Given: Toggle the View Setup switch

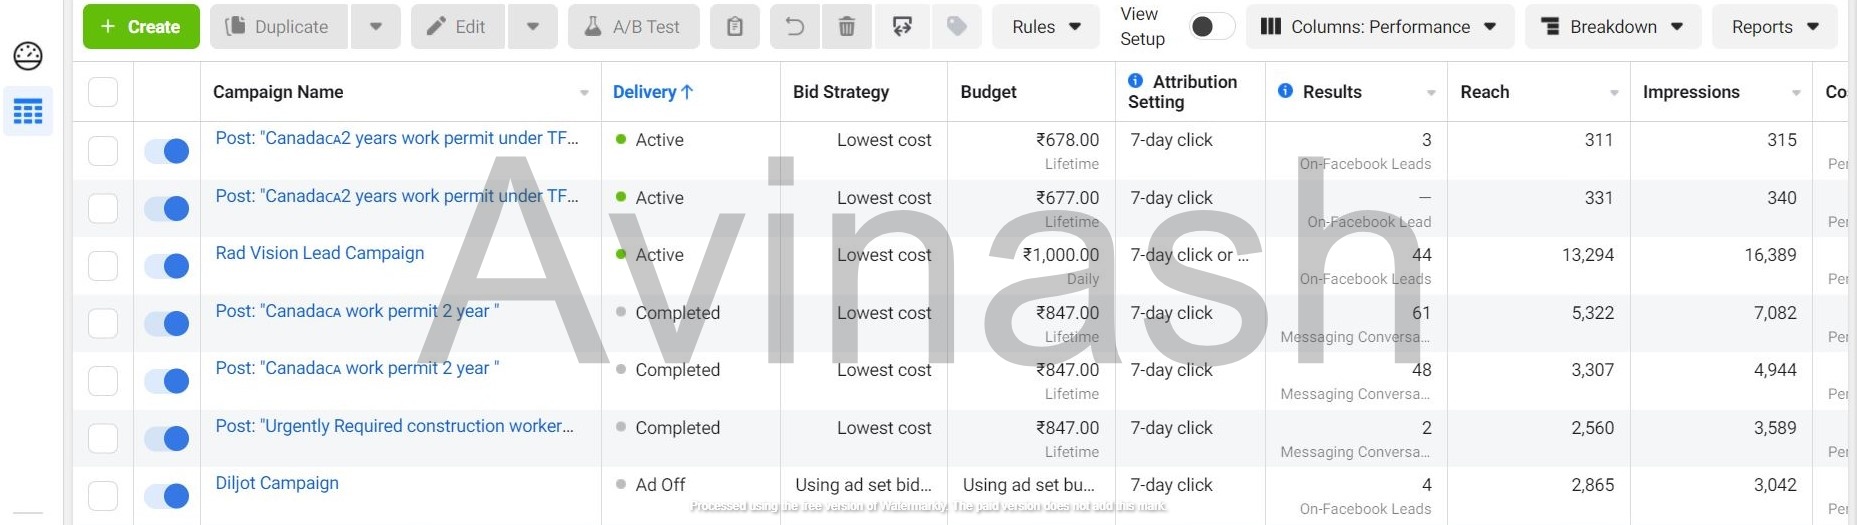Looking at the screenshot, I should (1211, 27).
